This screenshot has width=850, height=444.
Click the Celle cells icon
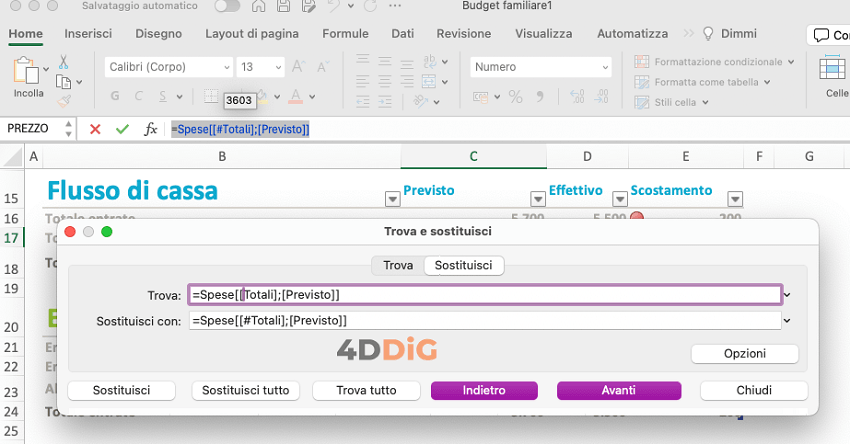833,69
